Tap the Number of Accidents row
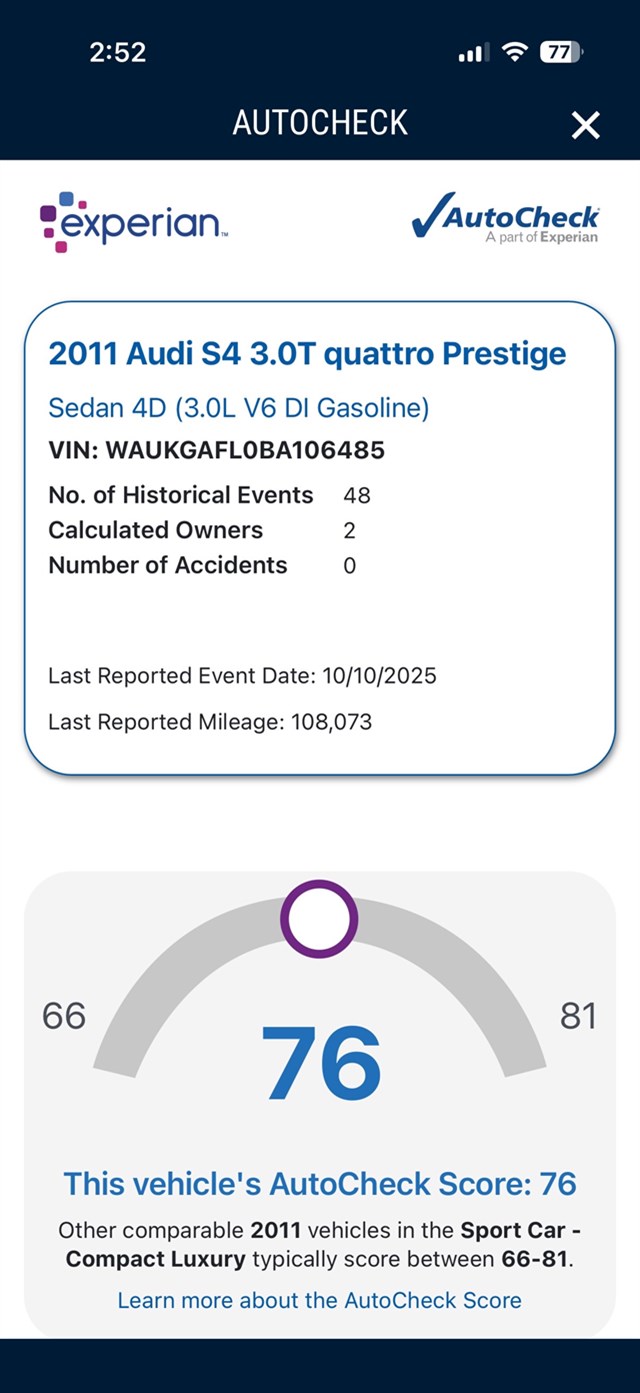Viewport: 640px width, 1393px height. (x=200, y=565)
